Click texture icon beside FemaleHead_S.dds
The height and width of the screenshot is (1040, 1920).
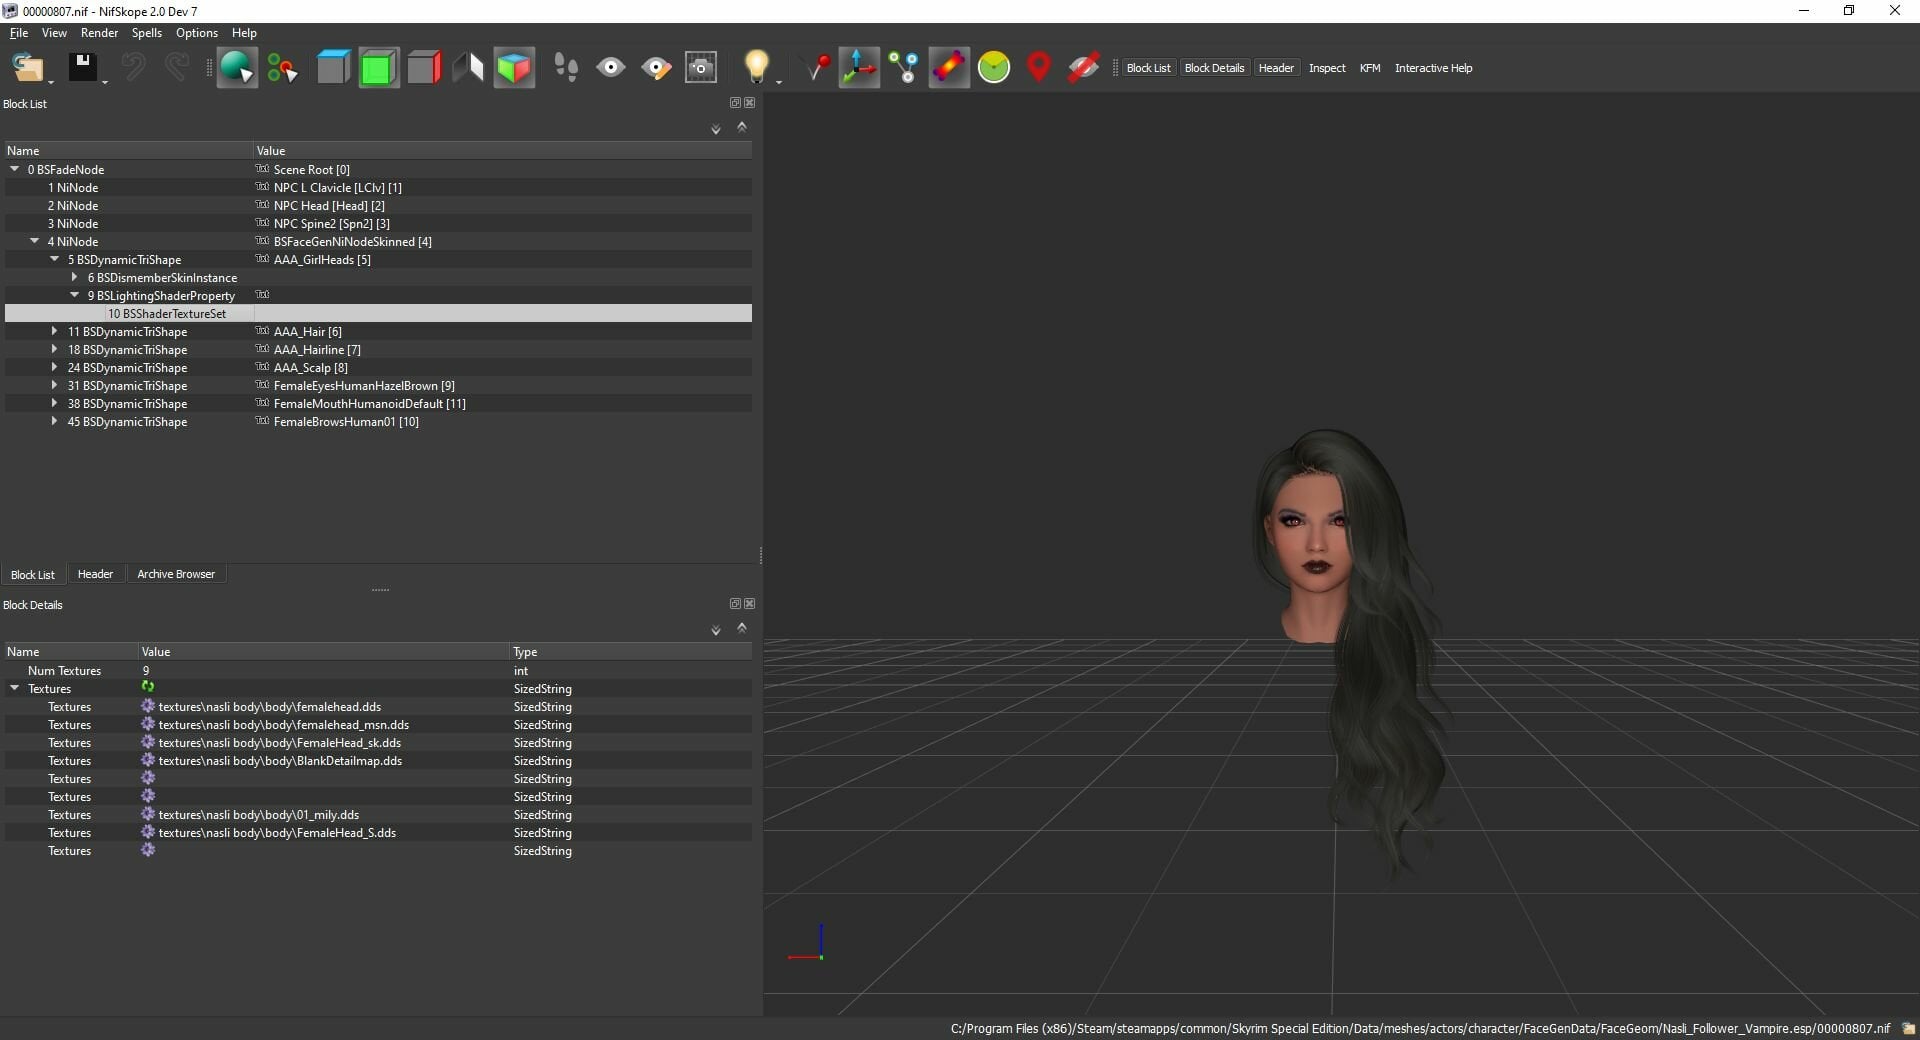point(148,832)
